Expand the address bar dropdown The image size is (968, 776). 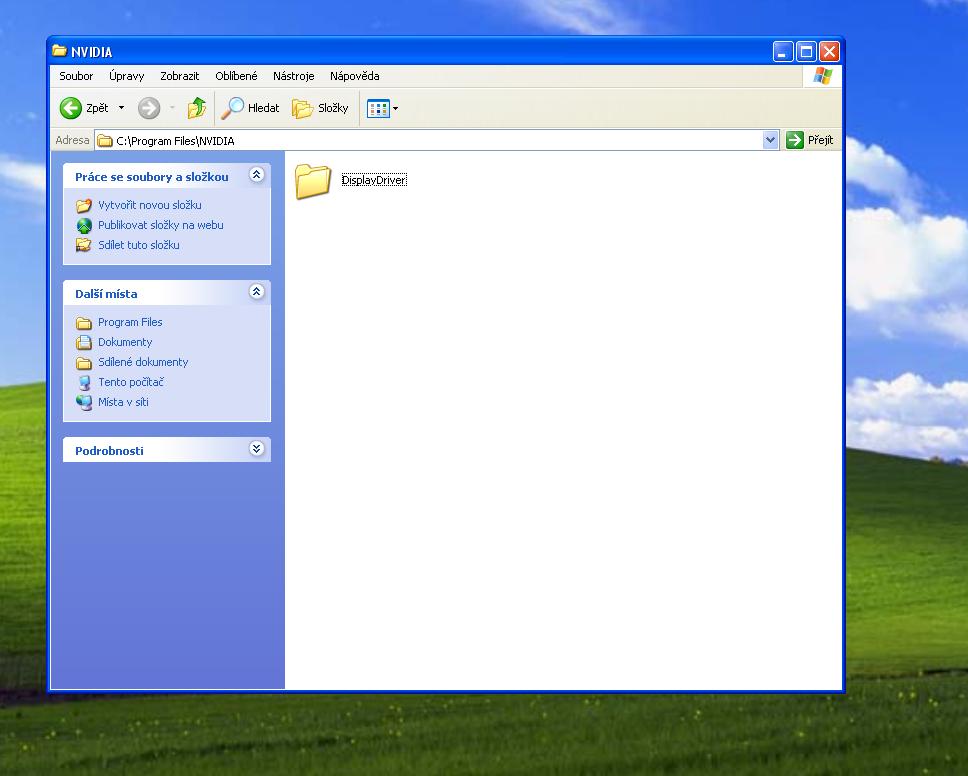[x=770, y=140]
